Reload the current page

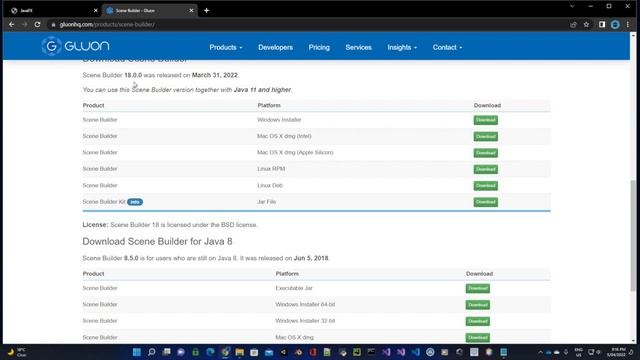click(37, 24)
